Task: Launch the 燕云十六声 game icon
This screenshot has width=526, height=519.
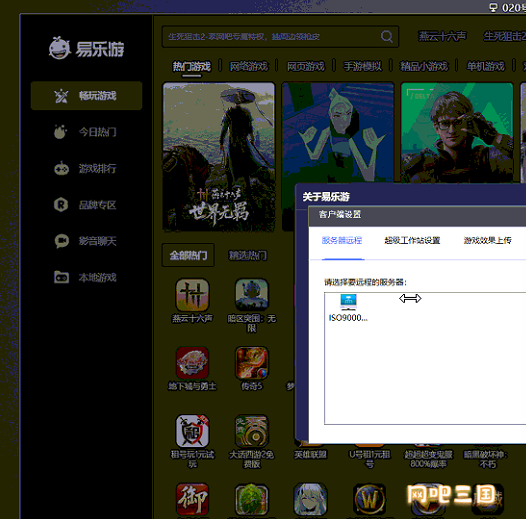Action: click(192, 295)
